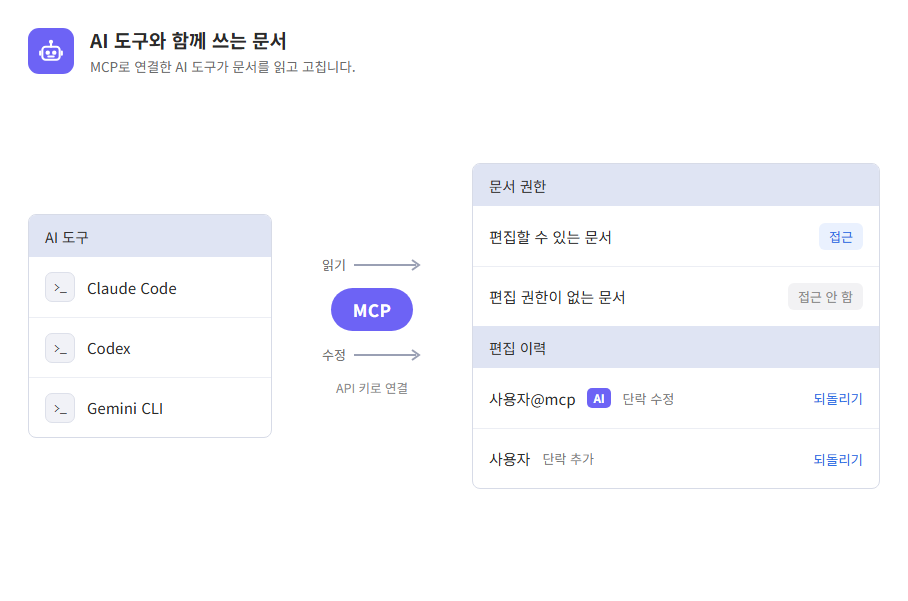This screenshot has height=601, width=908.
Task: Select the Gemini CLI row
Action: point(150,408)
